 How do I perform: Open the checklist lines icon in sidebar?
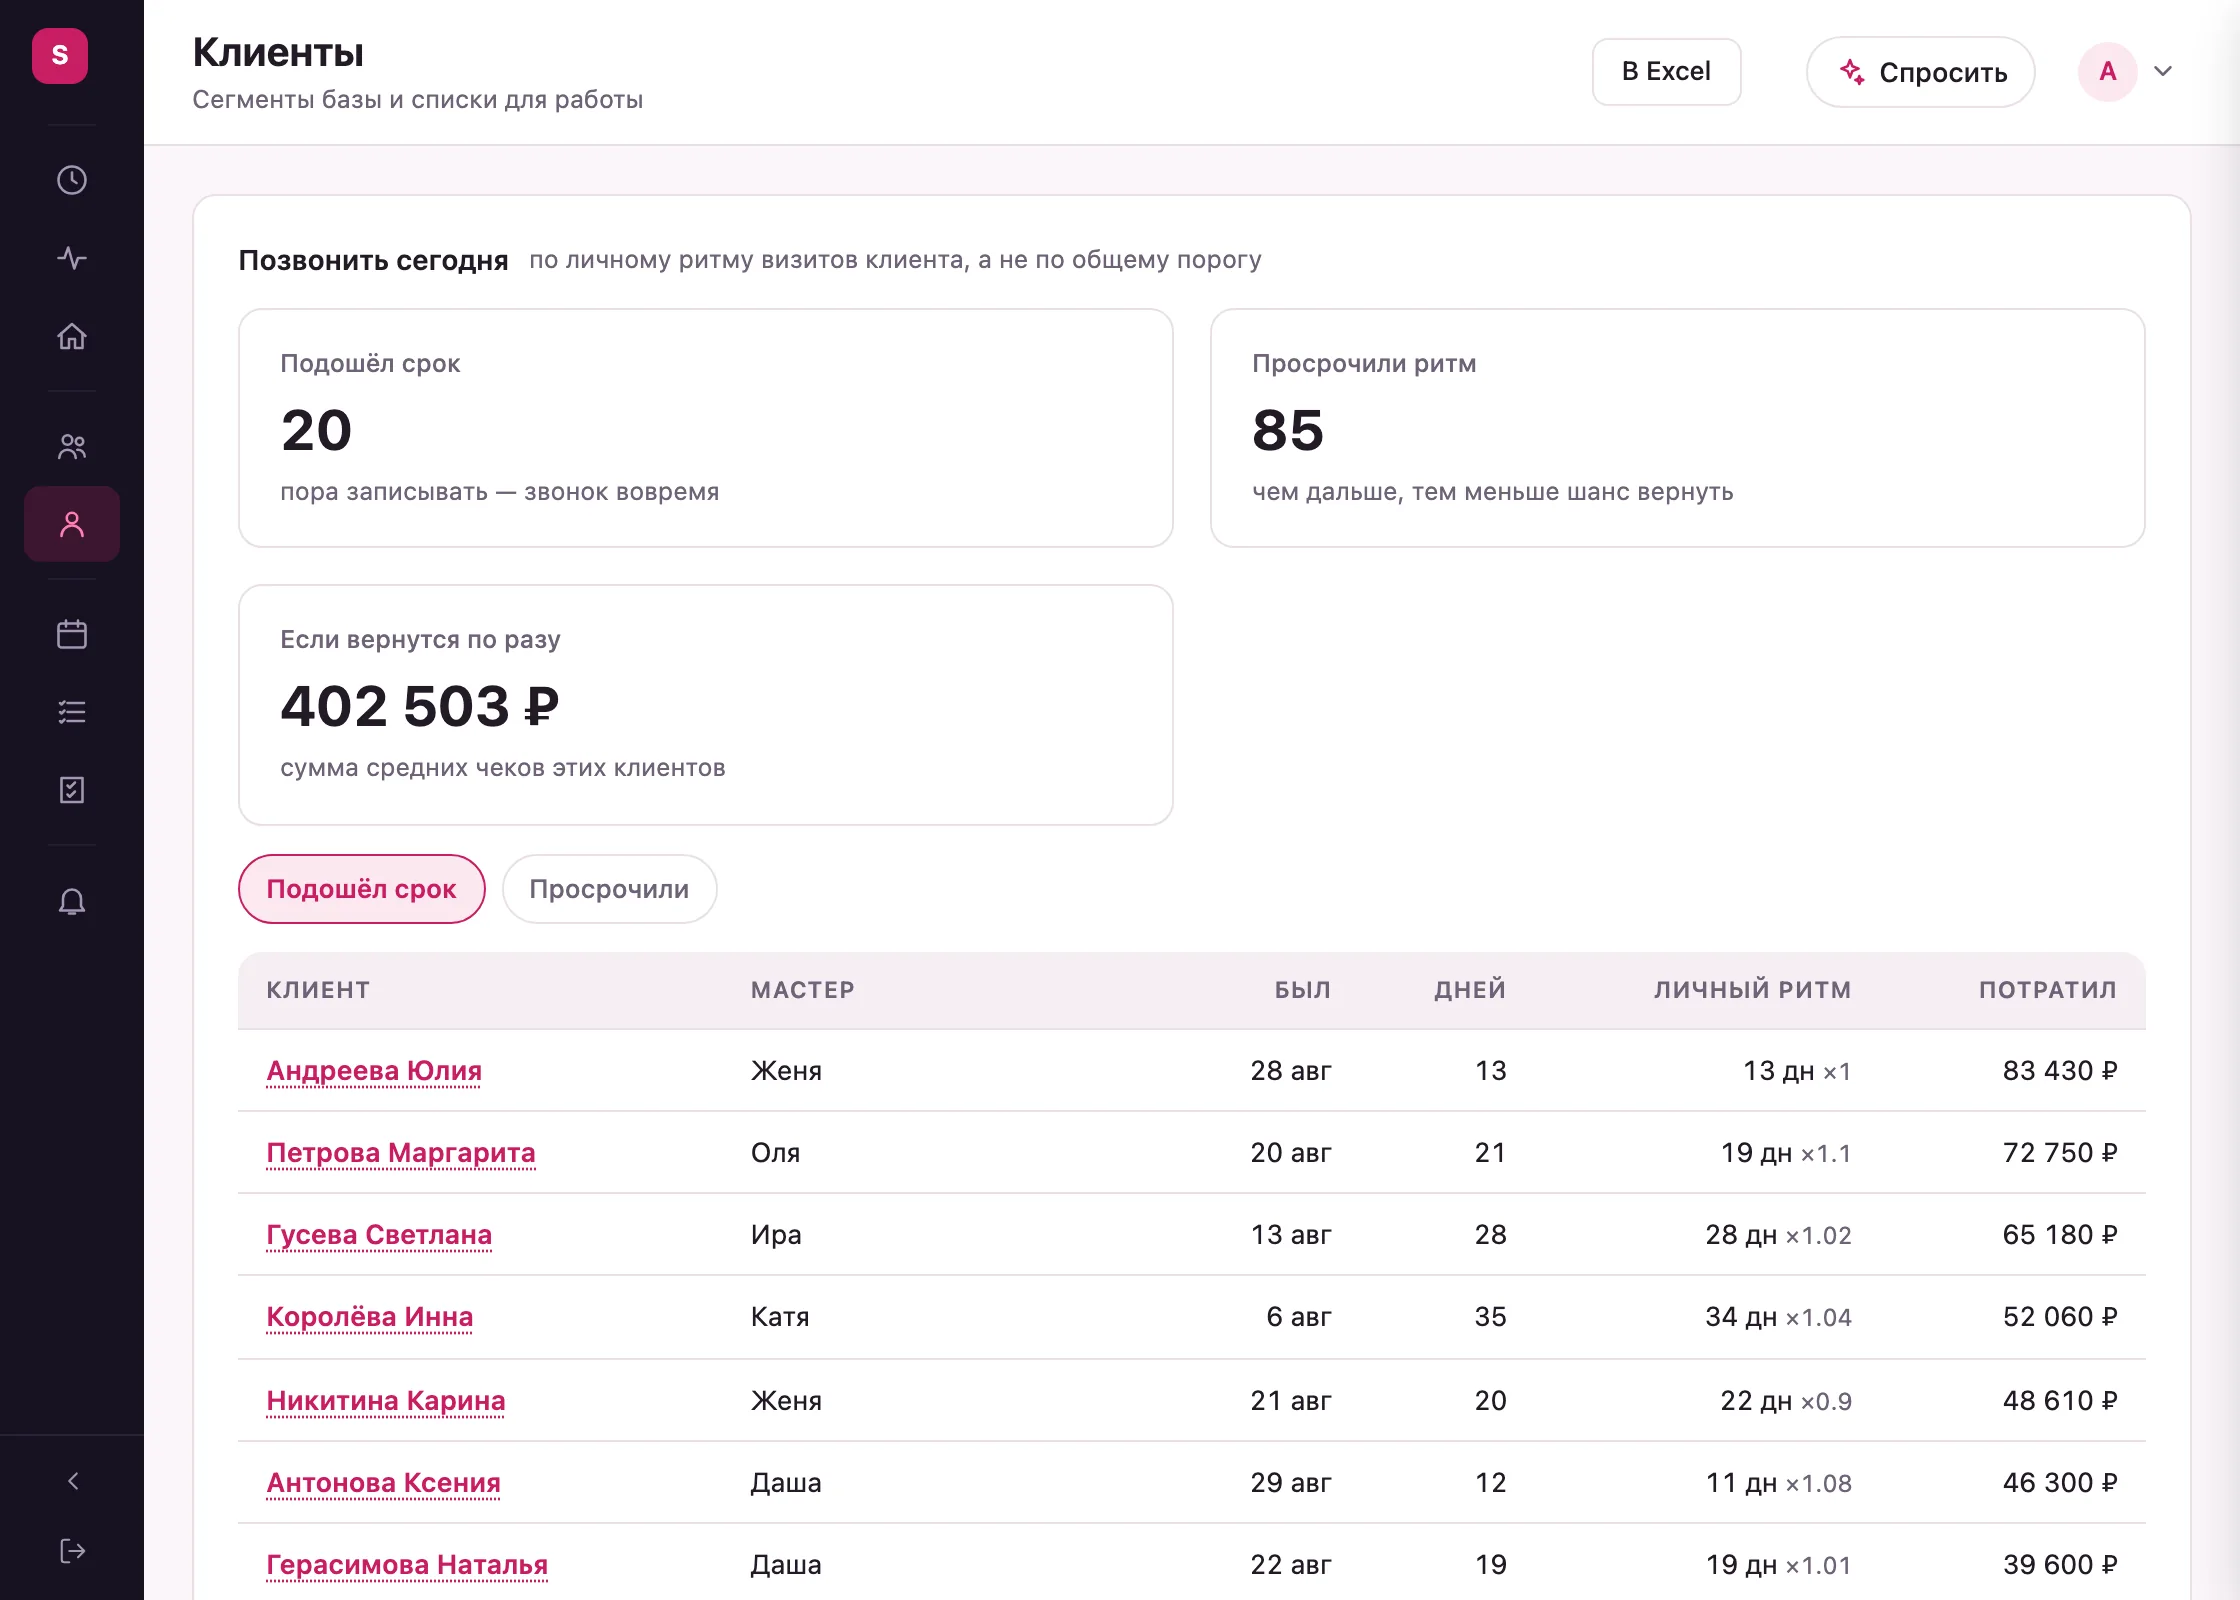tap(72, 712)
